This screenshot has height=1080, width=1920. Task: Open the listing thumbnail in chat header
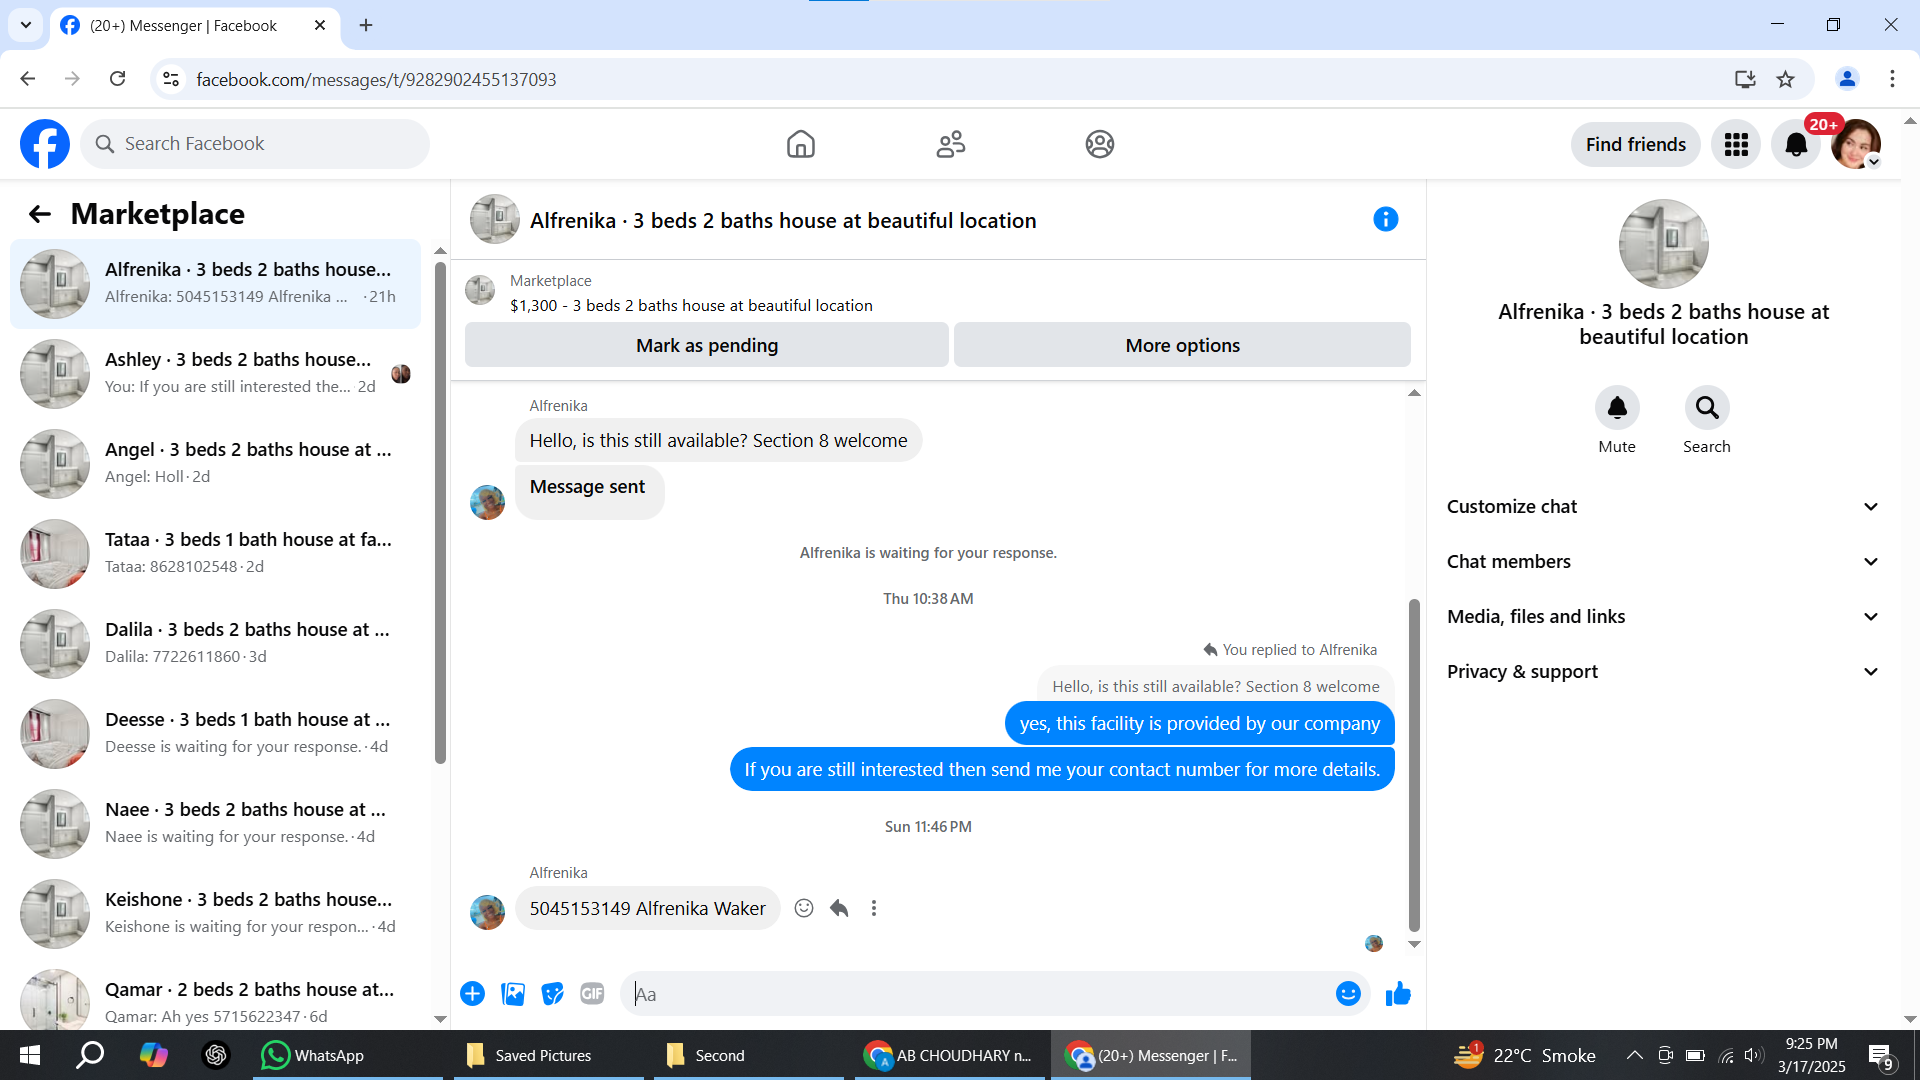coord(495,219)
